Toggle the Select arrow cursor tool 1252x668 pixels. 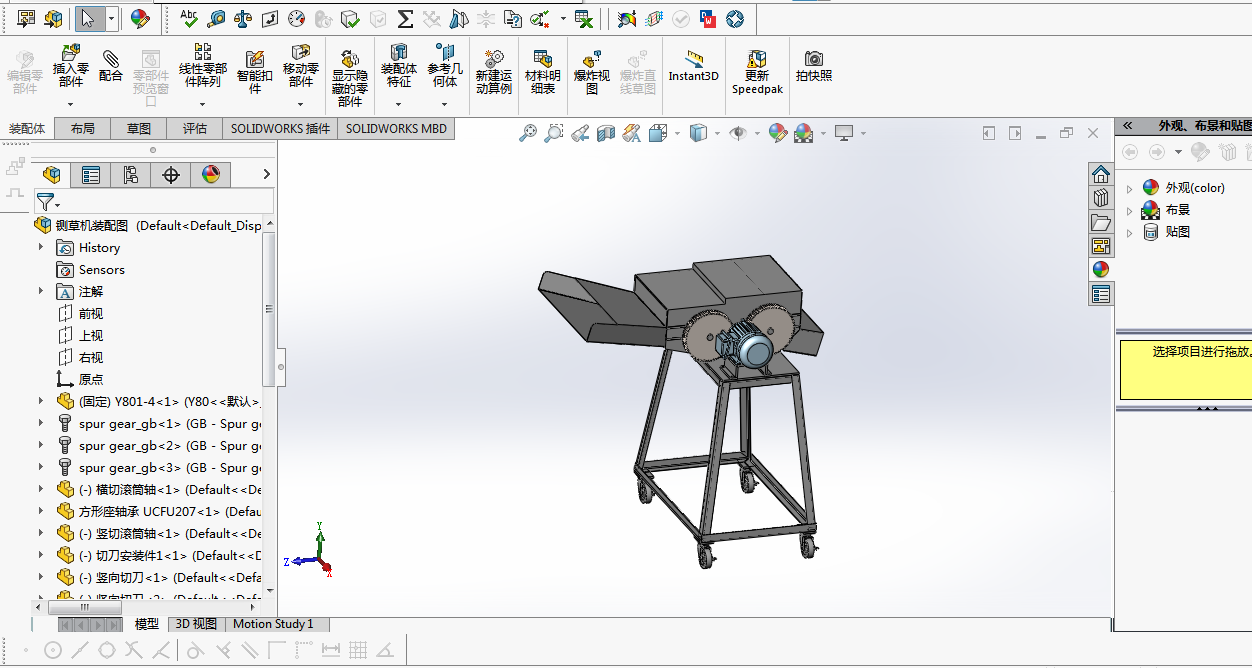[x=88, y=18]
